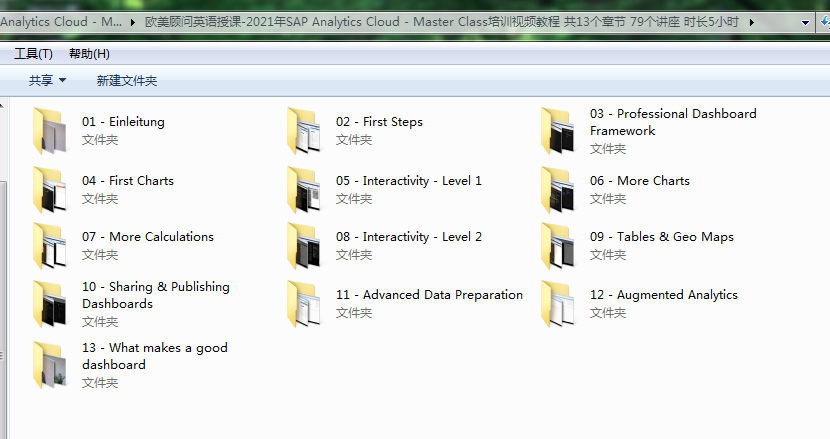Click the 欧美顾问英语授课 breadcrumb segment
The image size is (830, 439).
pyautogui.click(x=441, y=22)
